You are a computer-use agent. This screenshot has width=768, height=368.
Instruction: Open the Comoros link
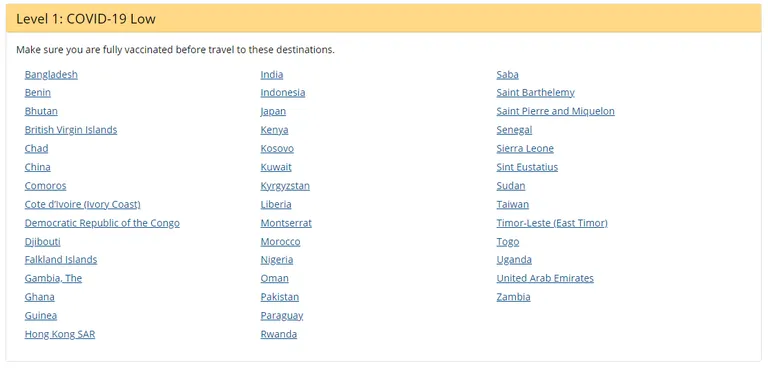coord(46,186)
